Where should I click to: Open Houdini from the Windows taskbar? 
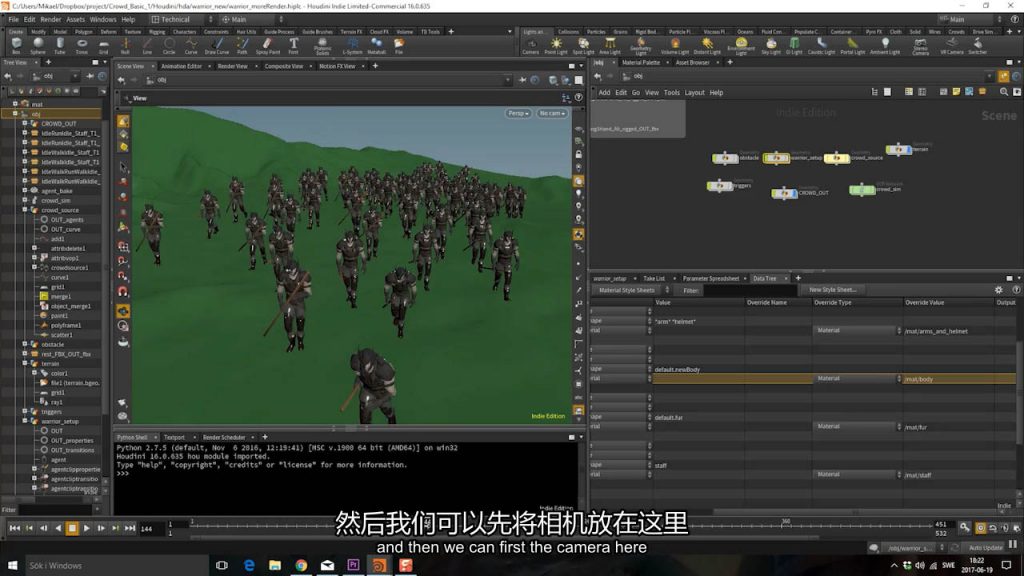pos(379,565)
